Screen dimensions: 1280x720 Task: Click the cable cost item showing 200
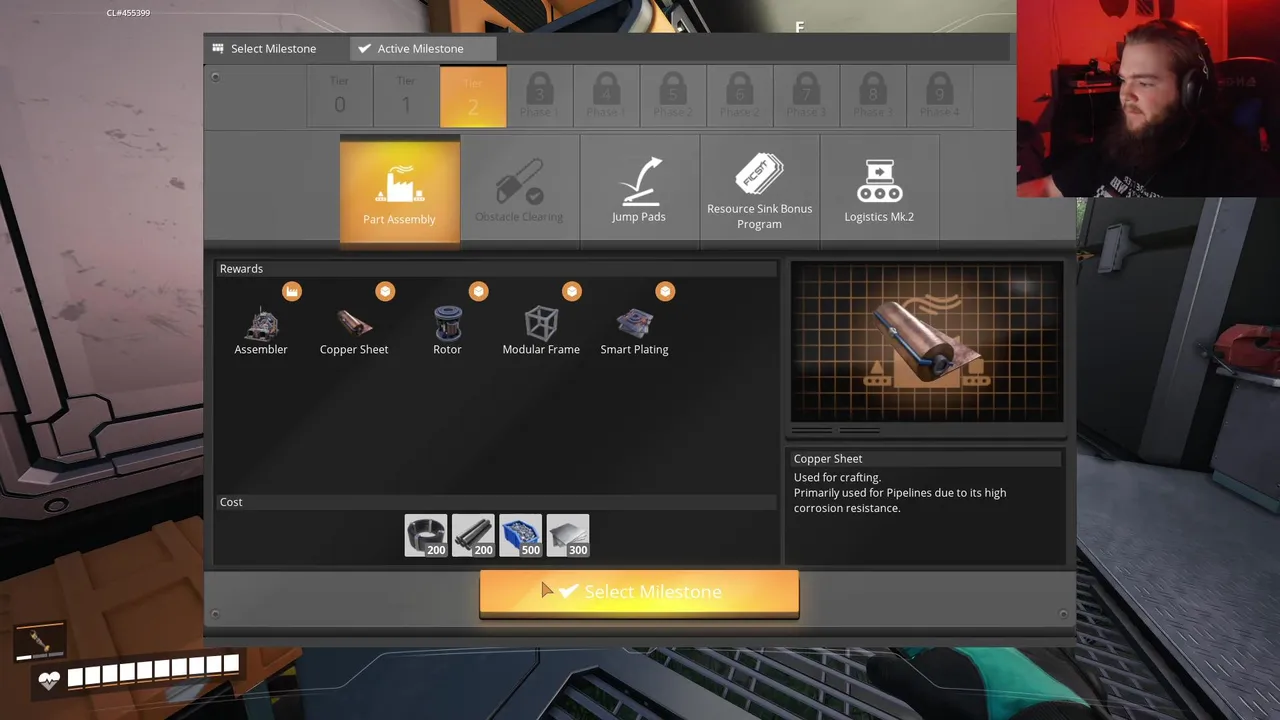[426, 536]
